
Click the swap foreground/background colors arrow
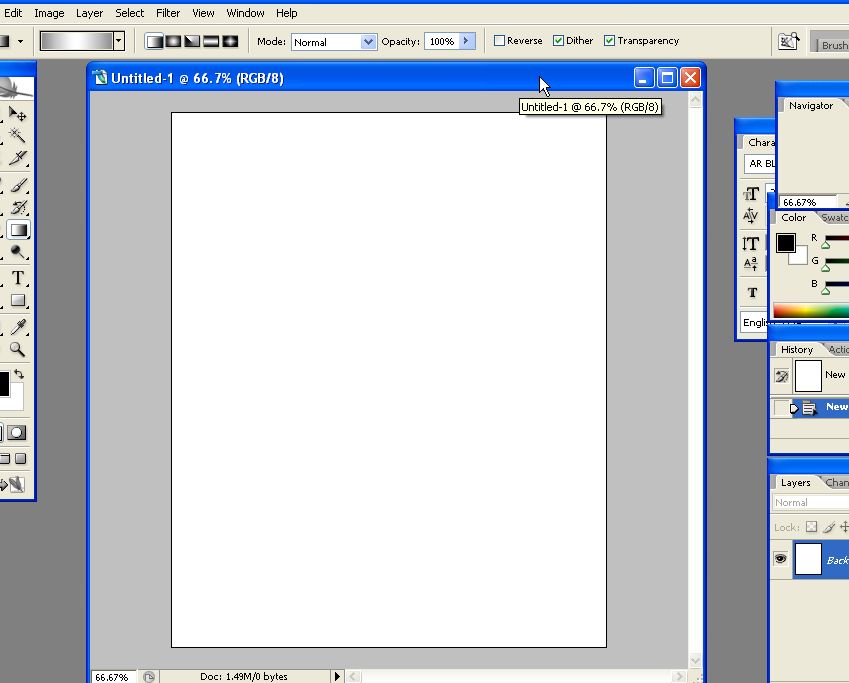click(x=18, y=375)
